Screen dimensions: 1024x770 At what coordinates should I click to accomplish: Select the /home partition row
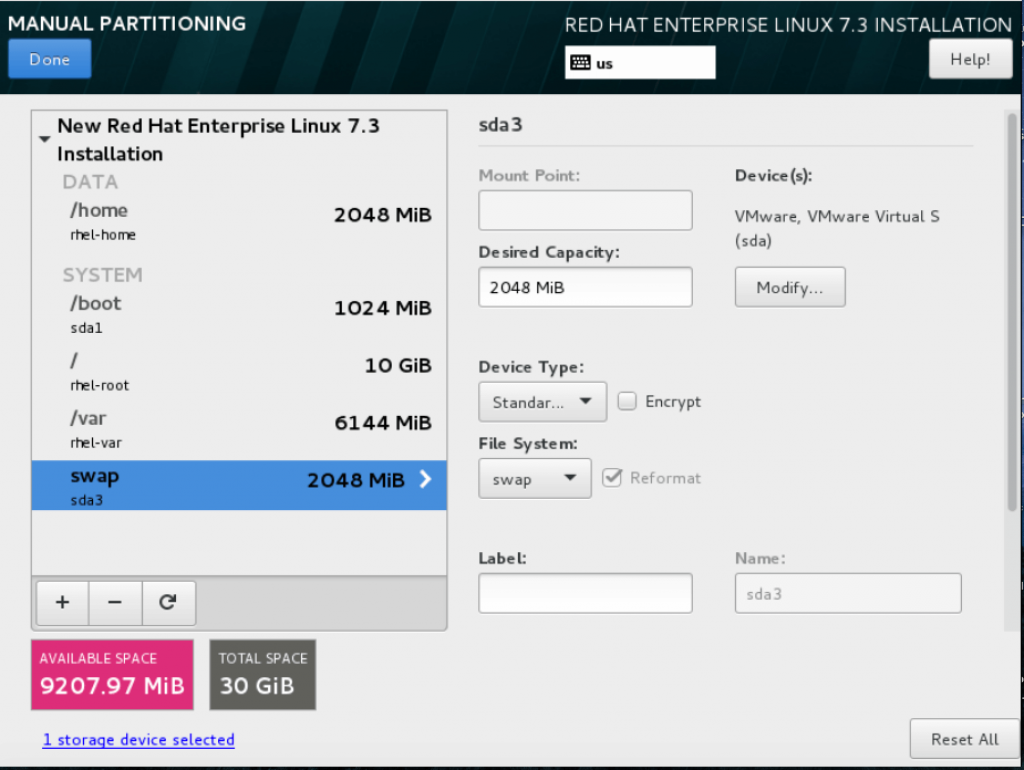[239, 221]
